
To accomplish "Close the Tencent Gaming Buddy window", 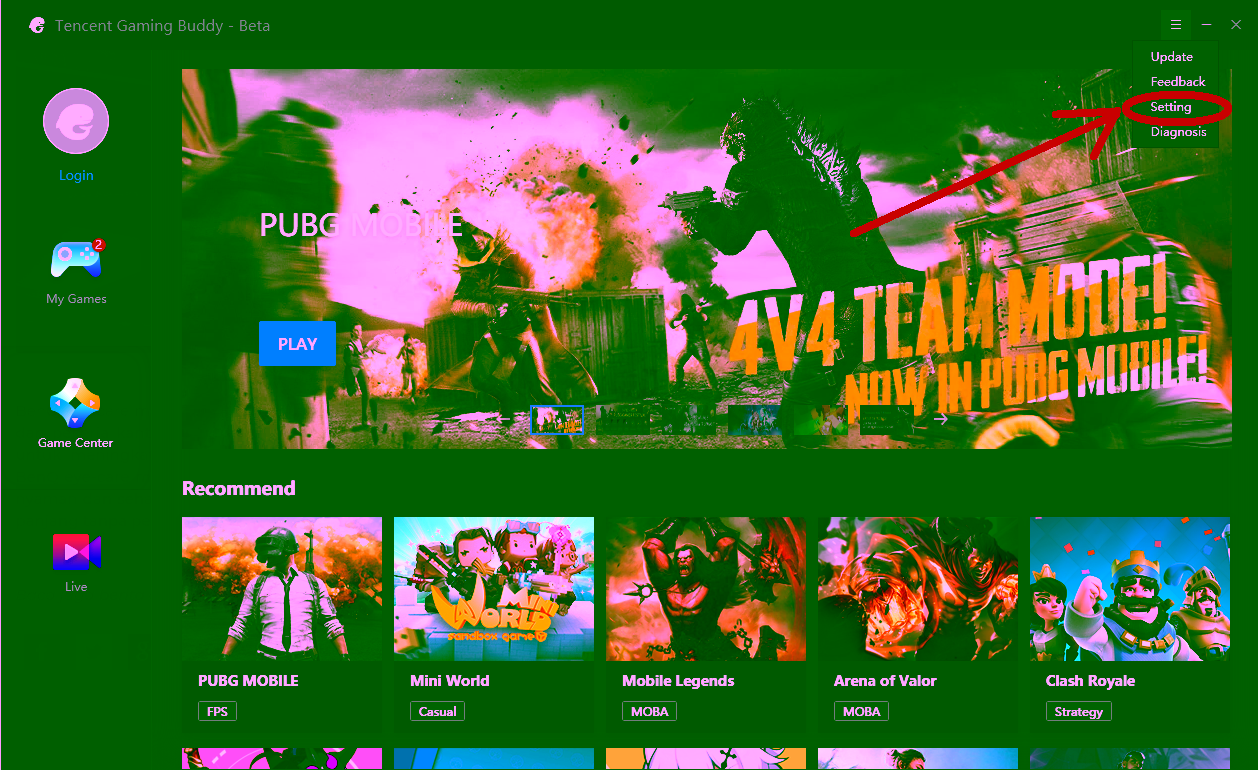I will [1236, 25].
